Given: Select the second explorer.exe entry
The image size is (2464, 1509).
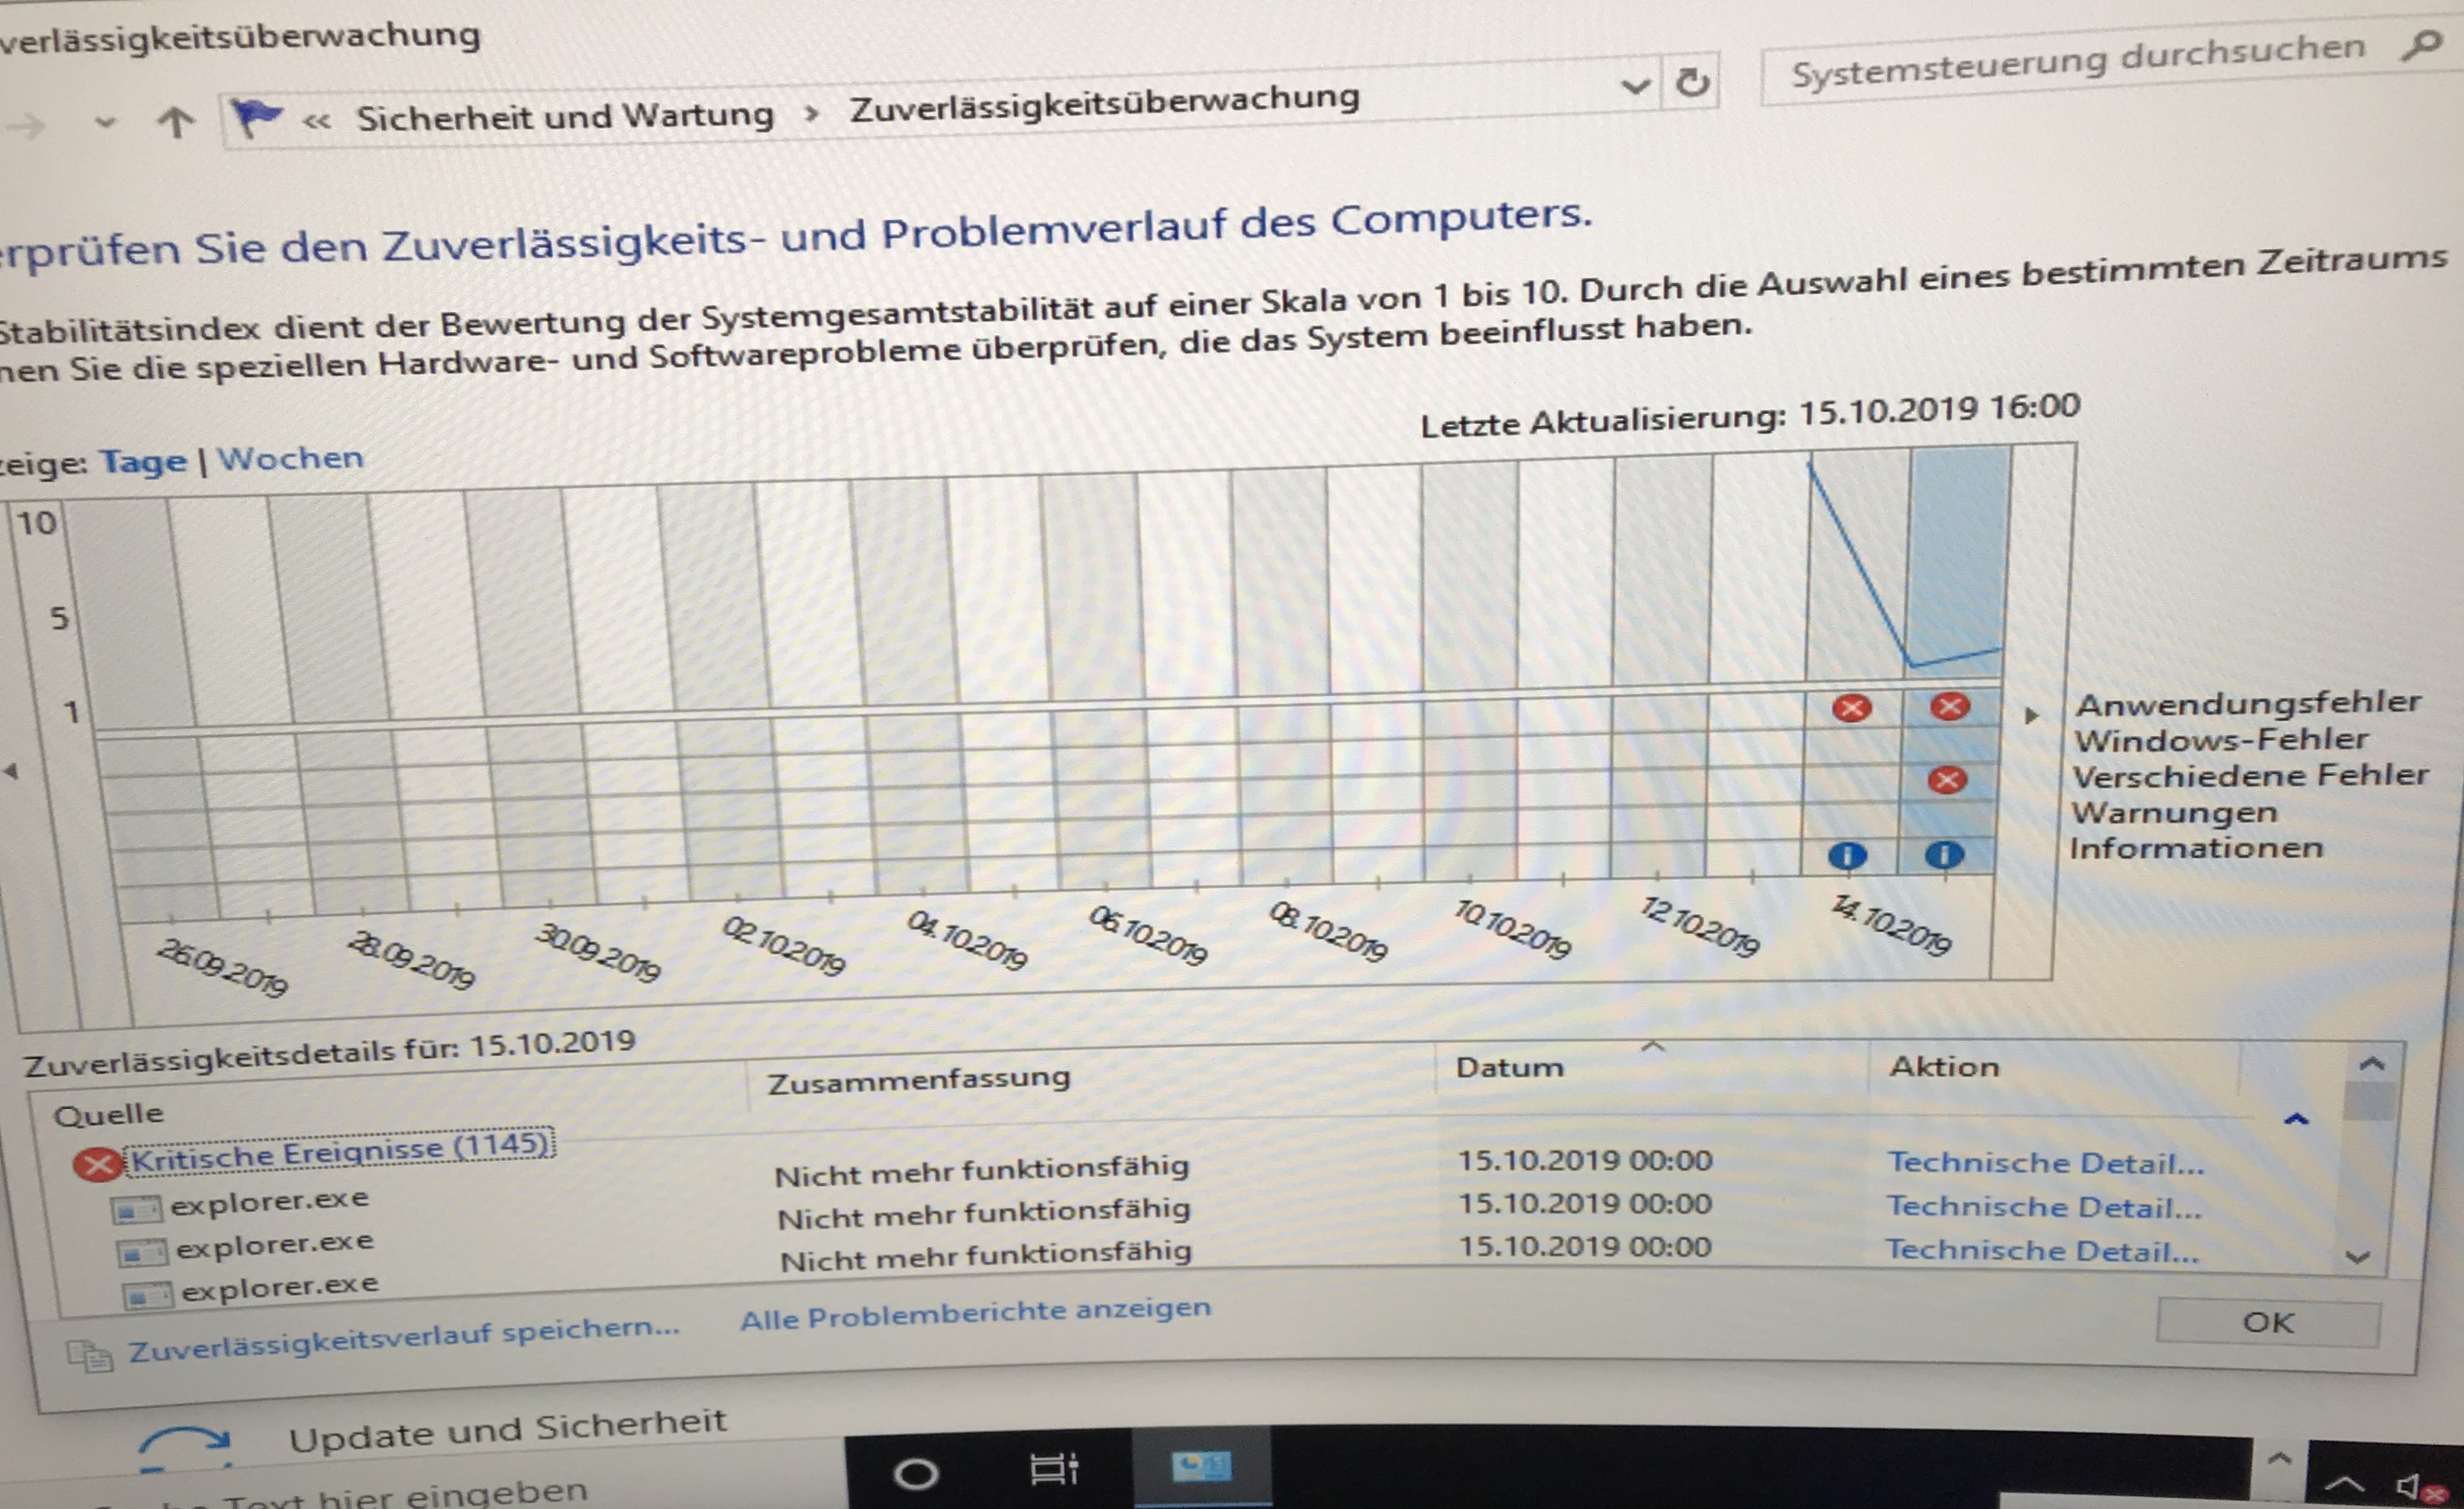Looking at the screenshot, I should (x=275, y=1245).
